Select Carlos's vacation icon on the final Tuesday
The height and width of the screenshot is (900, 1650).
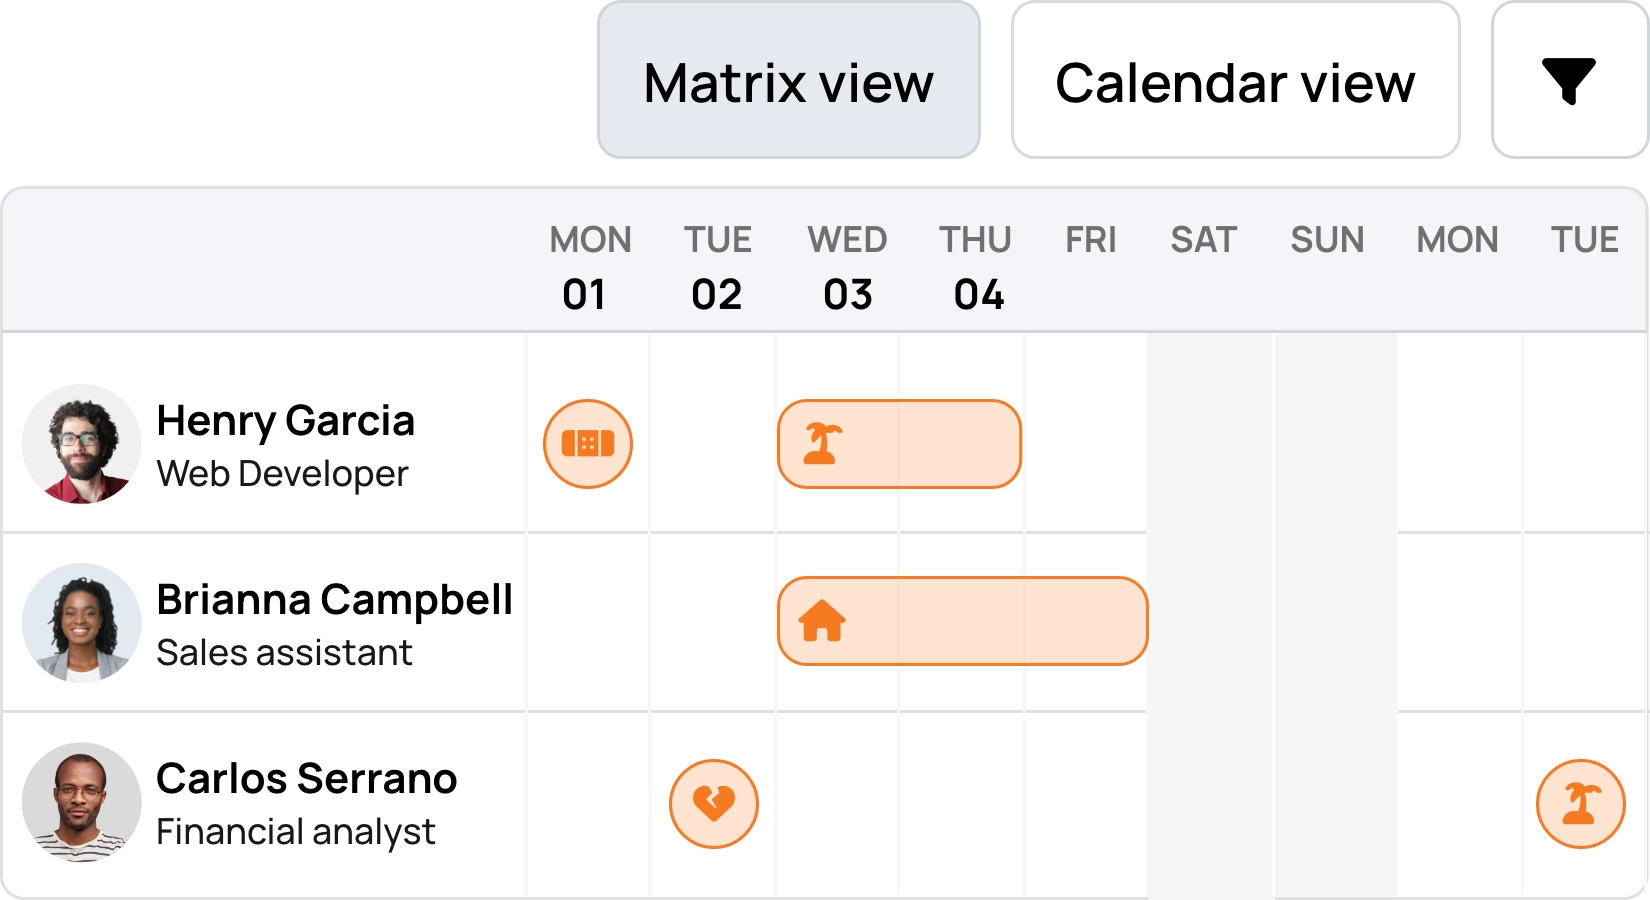[x=1583, y=803]
